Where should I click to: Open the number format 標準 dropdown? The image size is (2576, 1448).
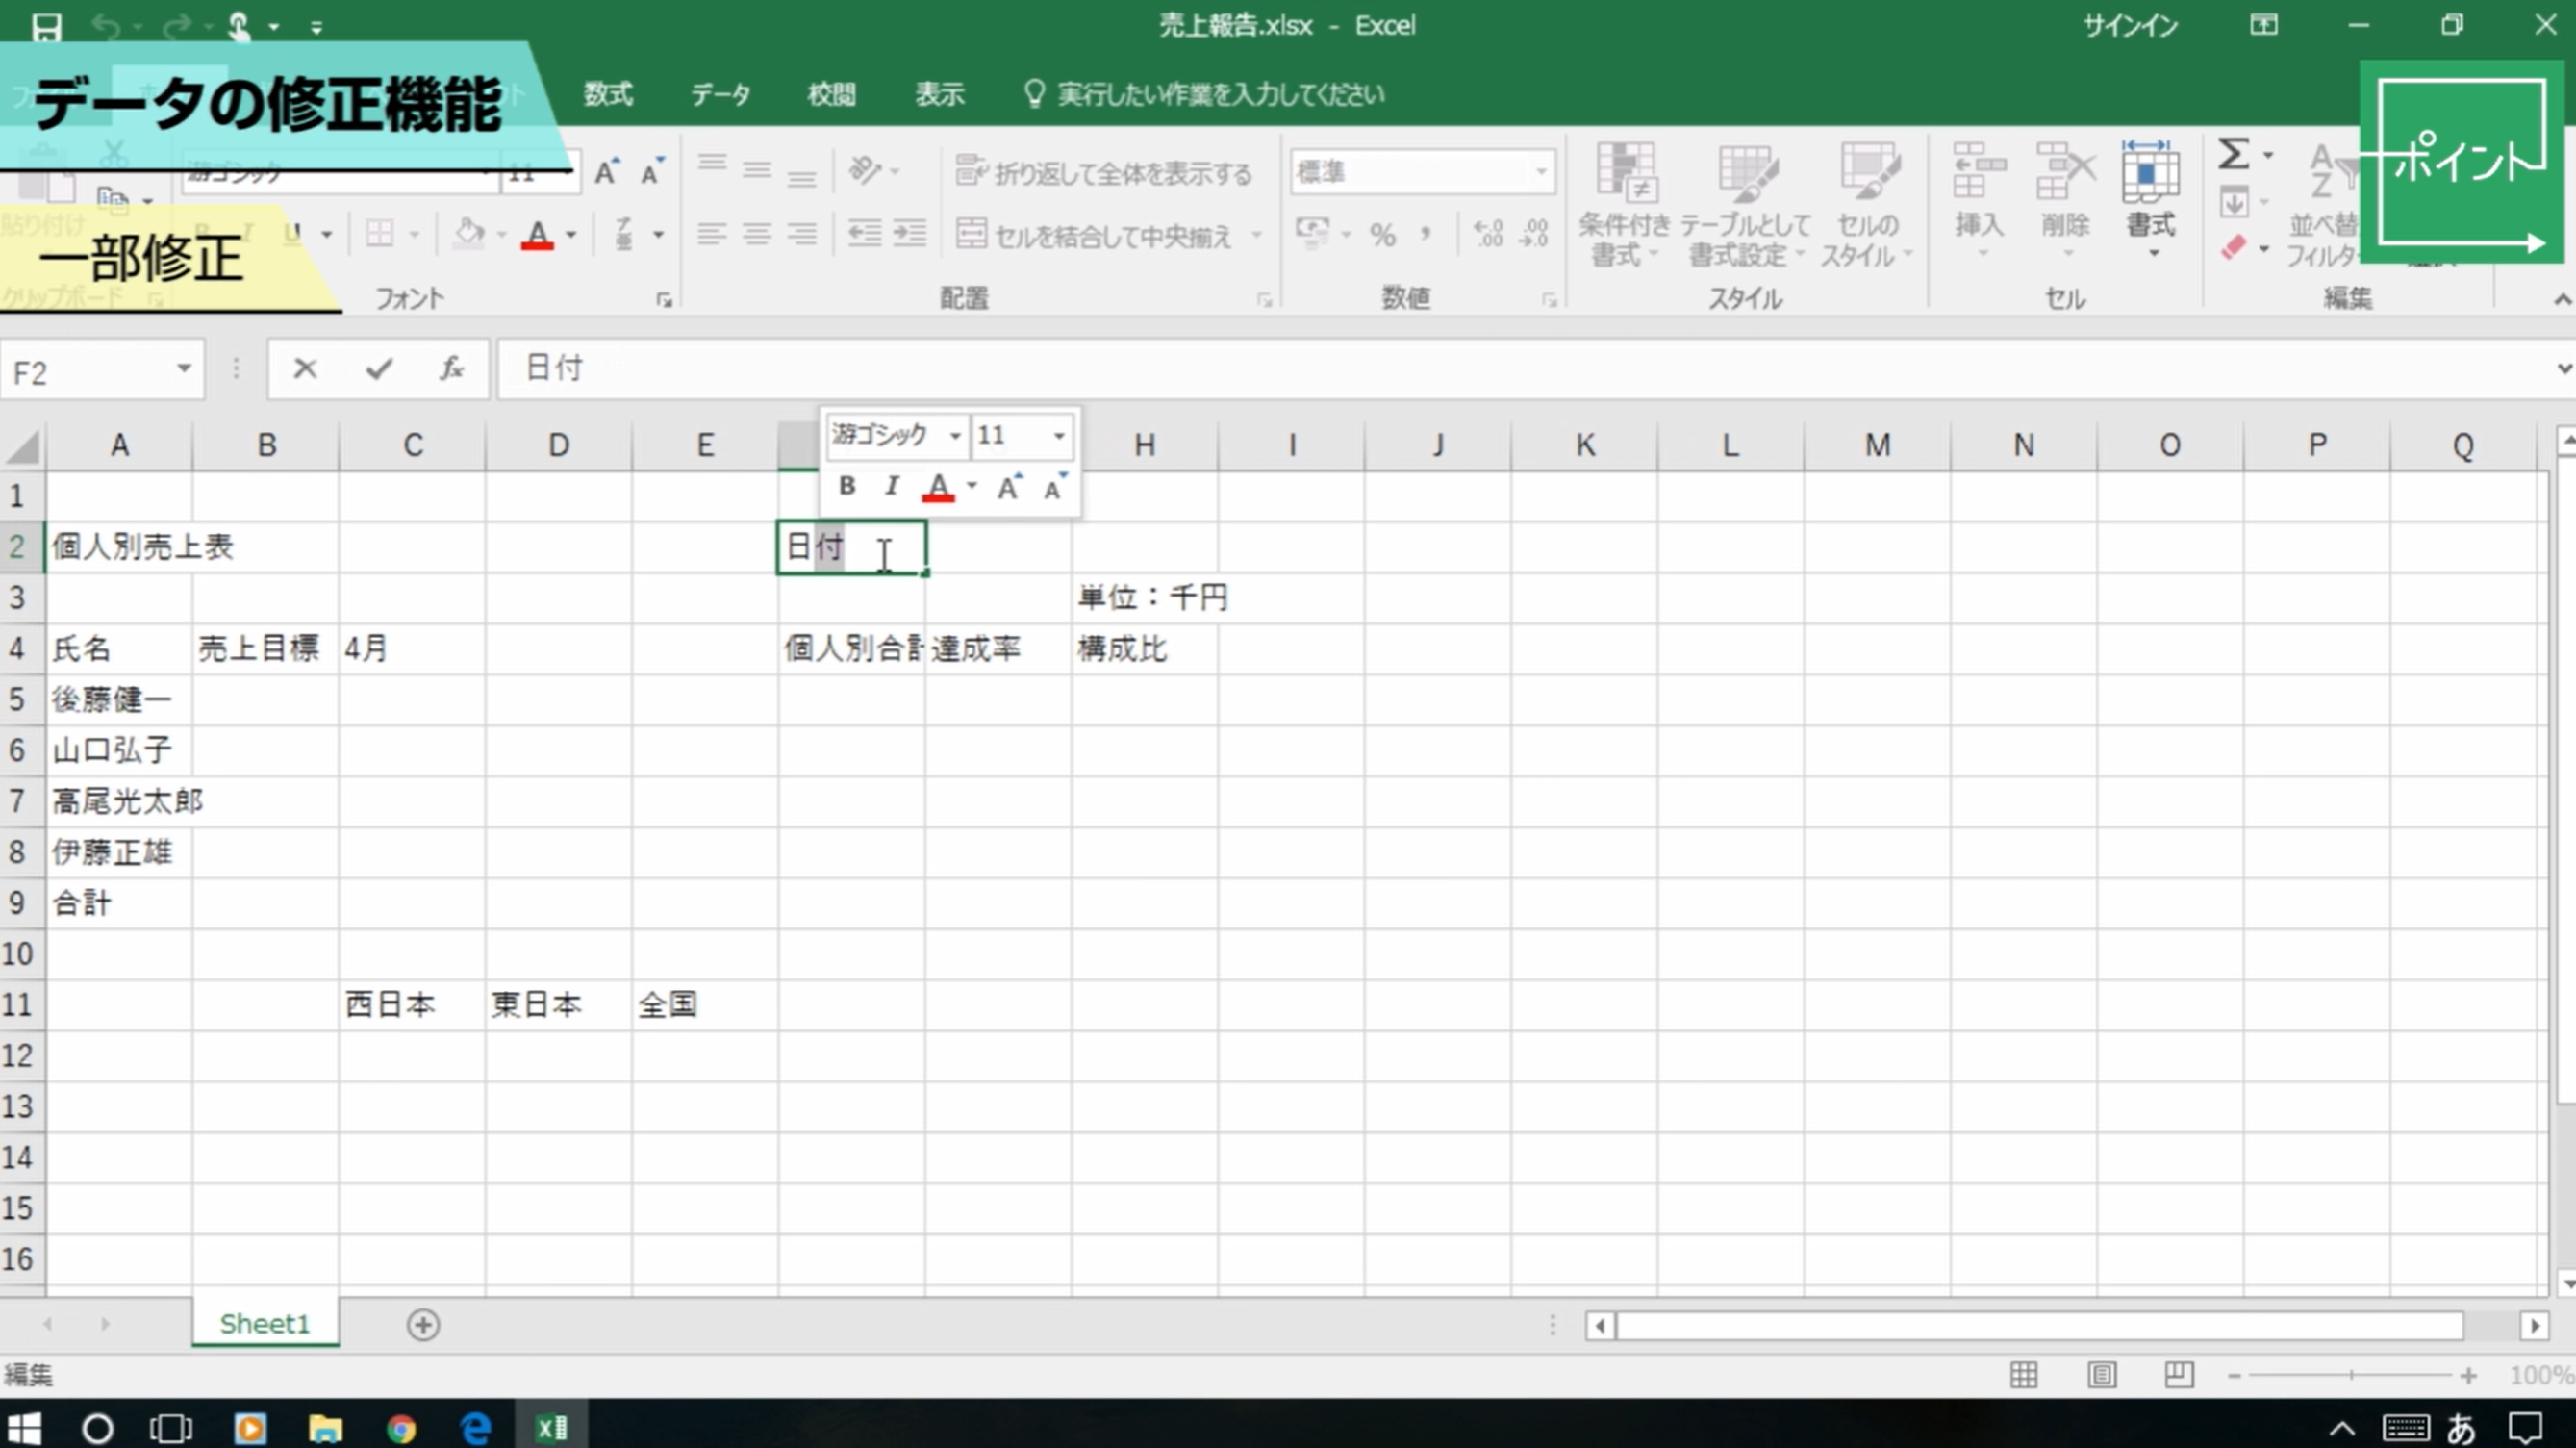[1541, 172]
